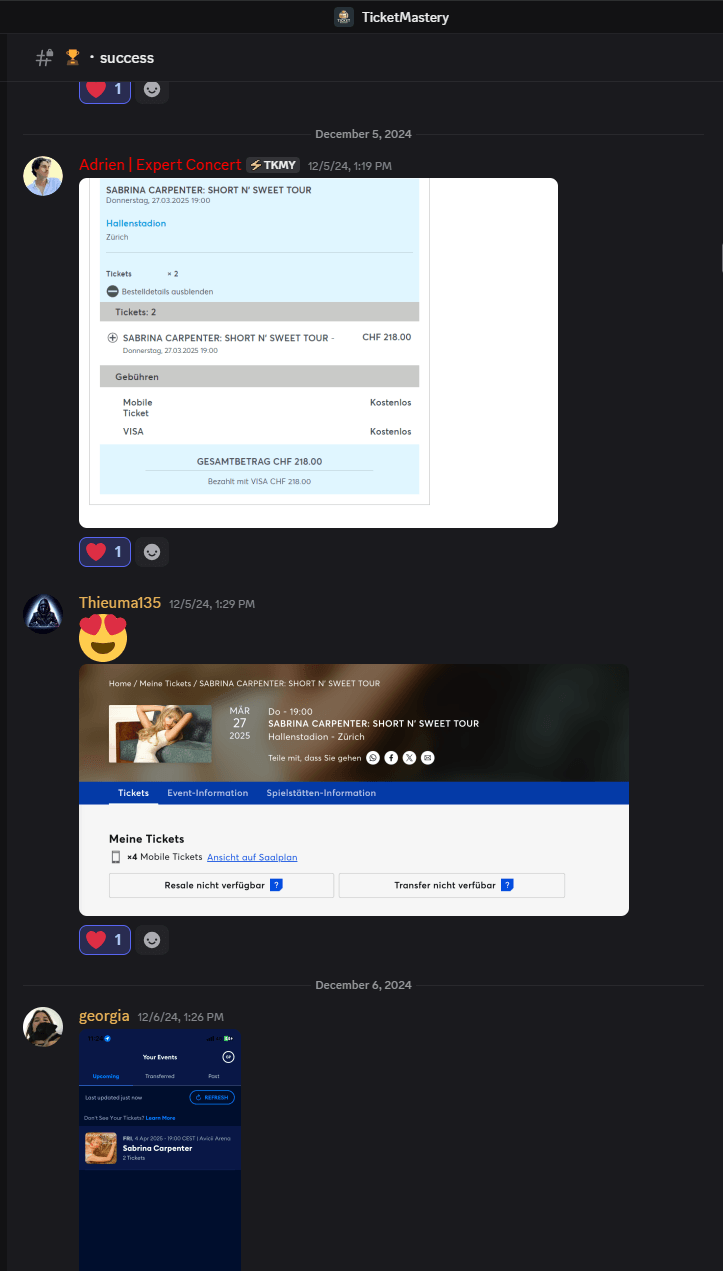The image size is (723, 1271).
Task: Select the Event-Information tab
Action: (x=208, y=793)
